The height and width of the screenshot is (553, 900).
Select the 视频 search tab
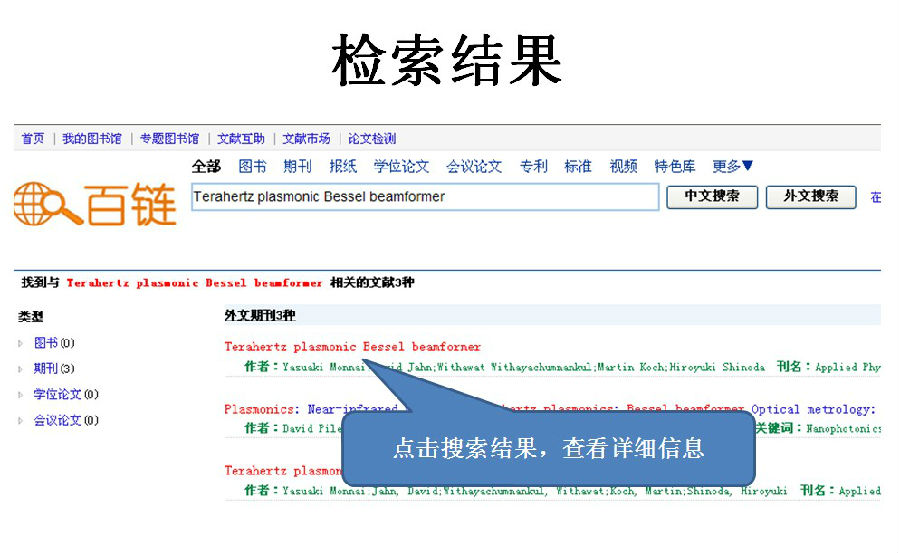click(x=623, y=167)
